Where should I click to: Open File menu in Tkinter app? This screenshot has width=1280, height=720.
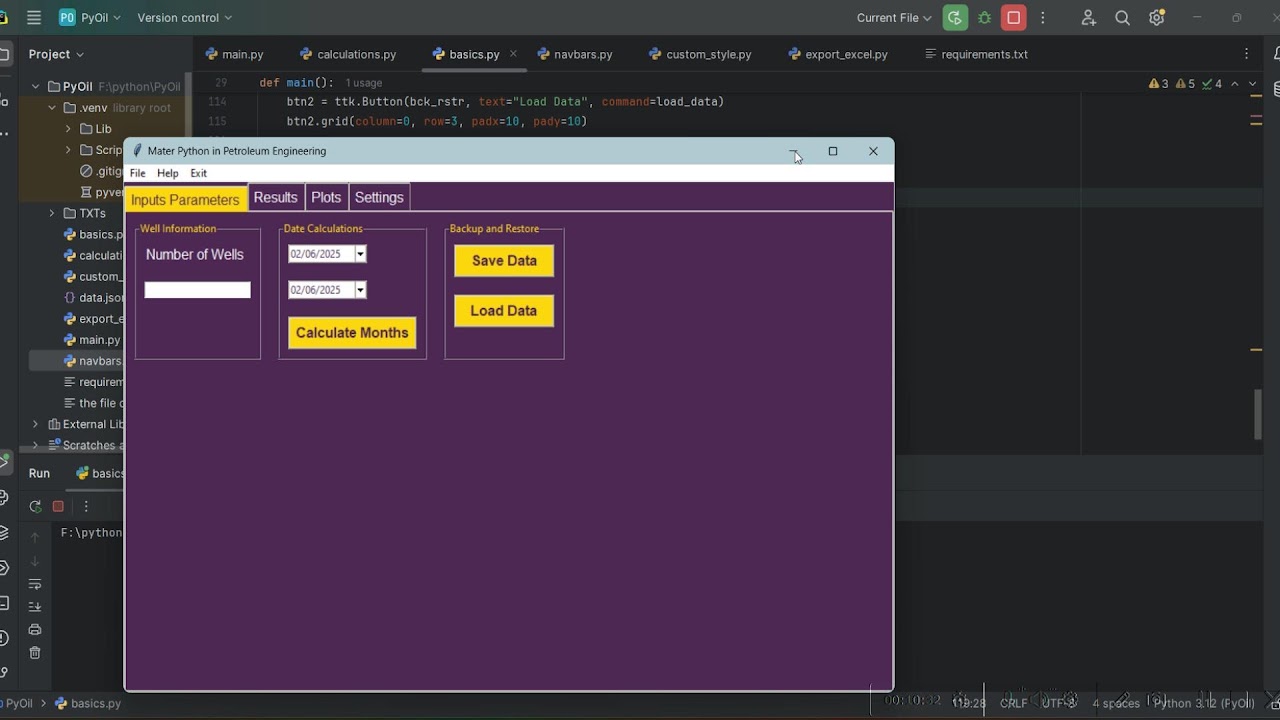click(x=138, y=173)
